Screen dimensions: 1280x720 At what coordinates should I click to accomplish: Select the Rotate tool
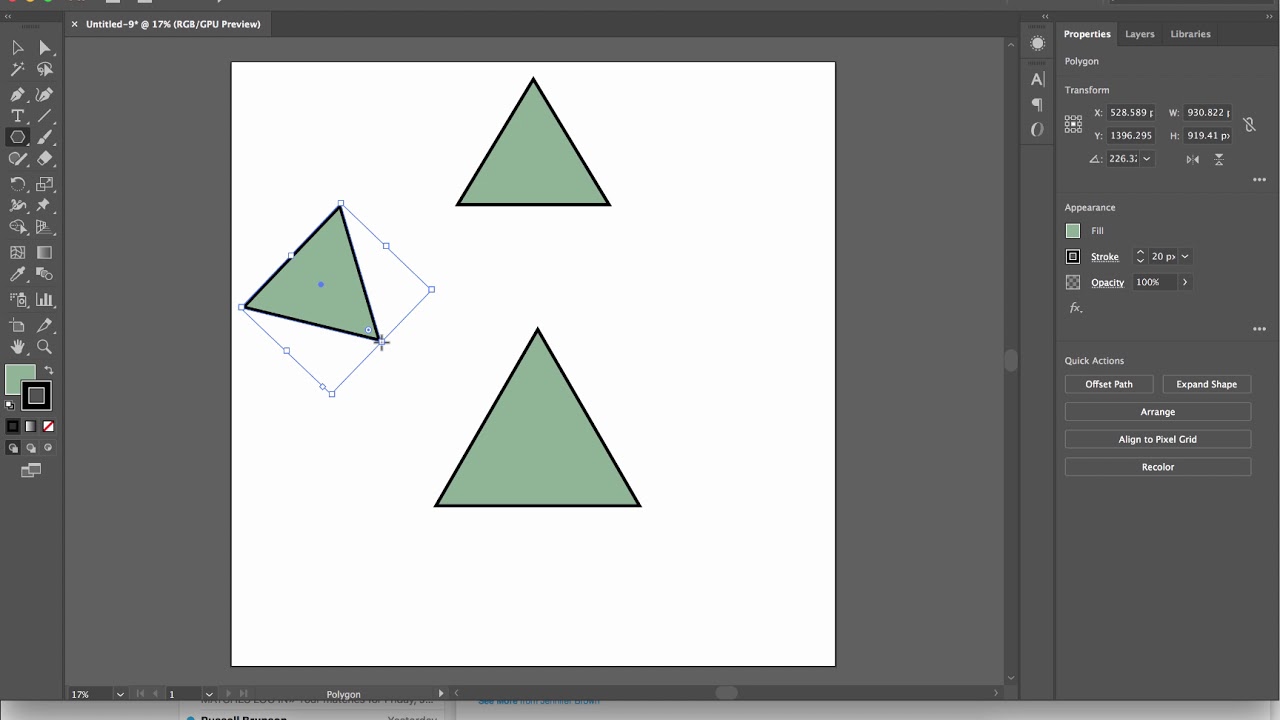(x=17, y=184)
